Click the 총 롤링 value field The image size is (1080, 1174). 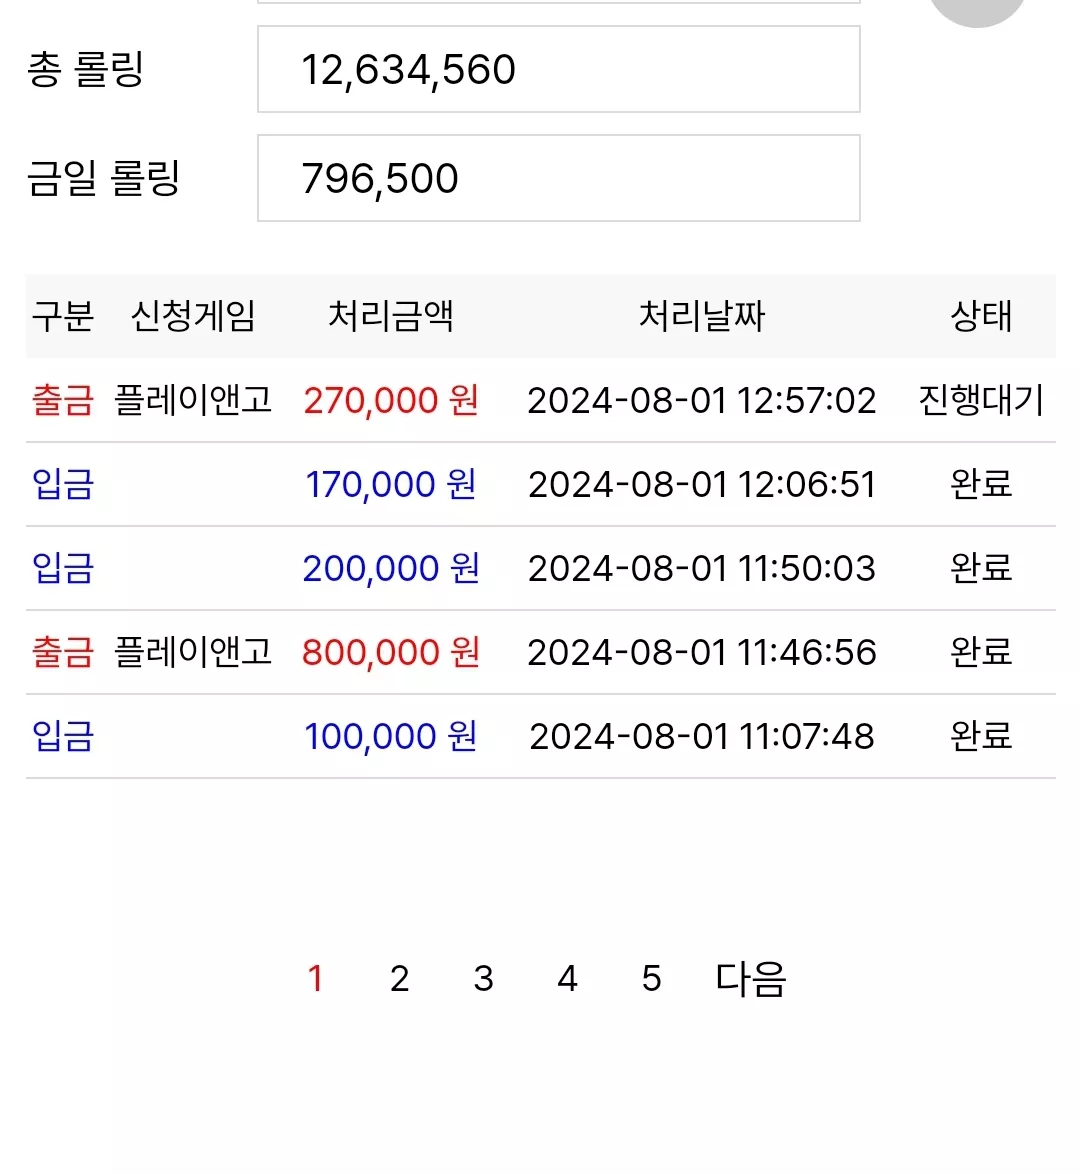click(x=559, y=70)
